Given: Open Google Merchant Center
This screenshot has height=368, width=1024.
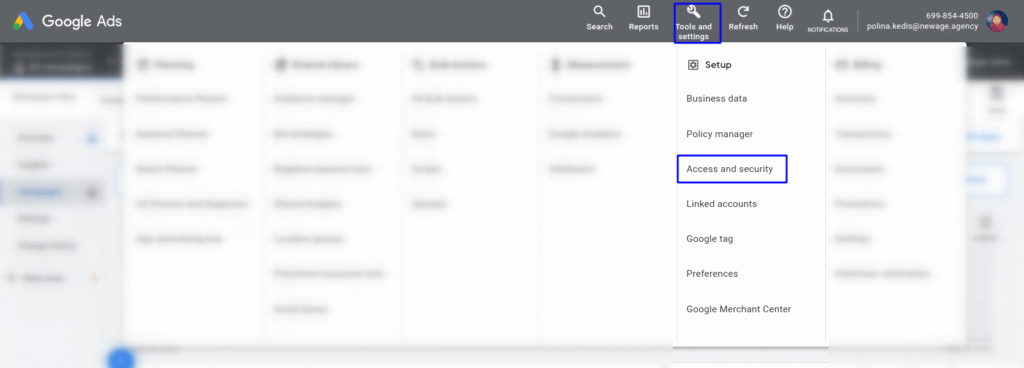Looking at the screenshot, I should [x=739, y=309].
